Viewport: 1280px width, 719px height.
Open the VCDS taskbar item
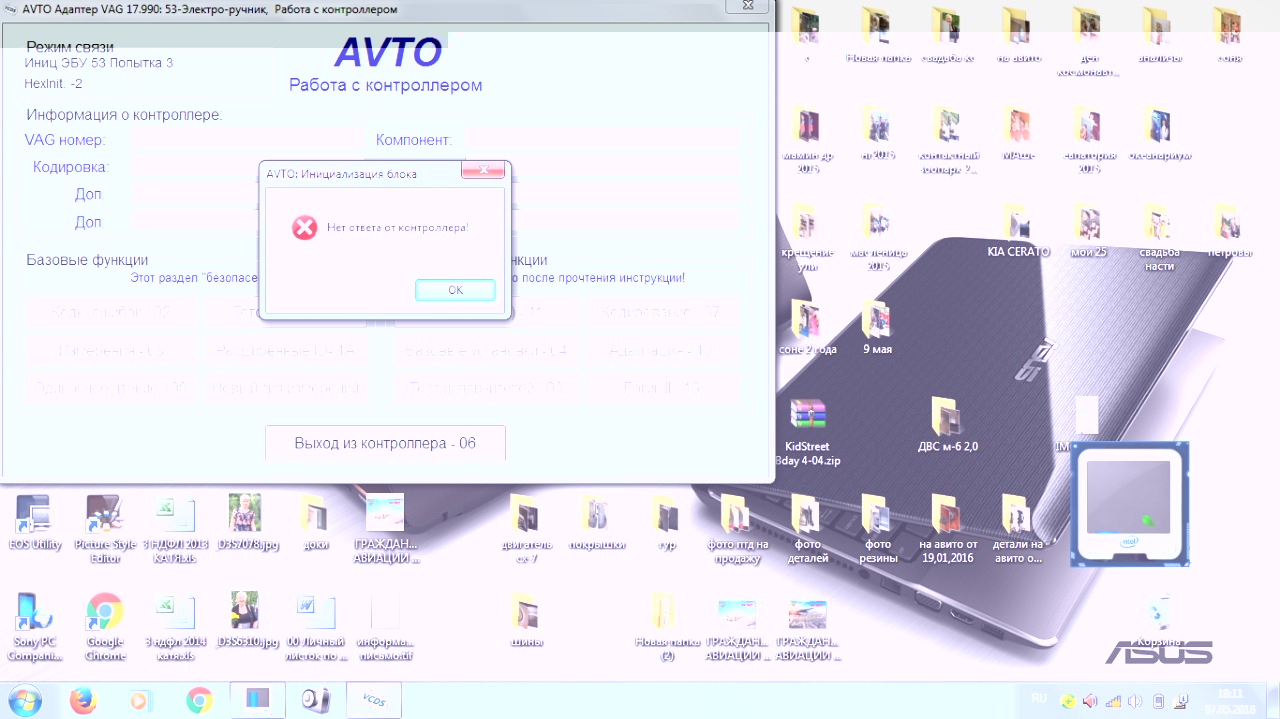[x=374, y=700]
